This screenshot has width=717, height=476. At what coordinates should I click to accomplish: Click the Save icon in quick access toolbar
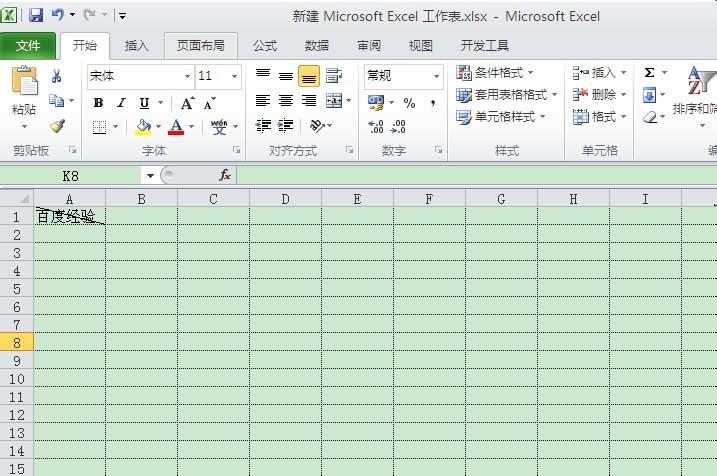[36, 16]
